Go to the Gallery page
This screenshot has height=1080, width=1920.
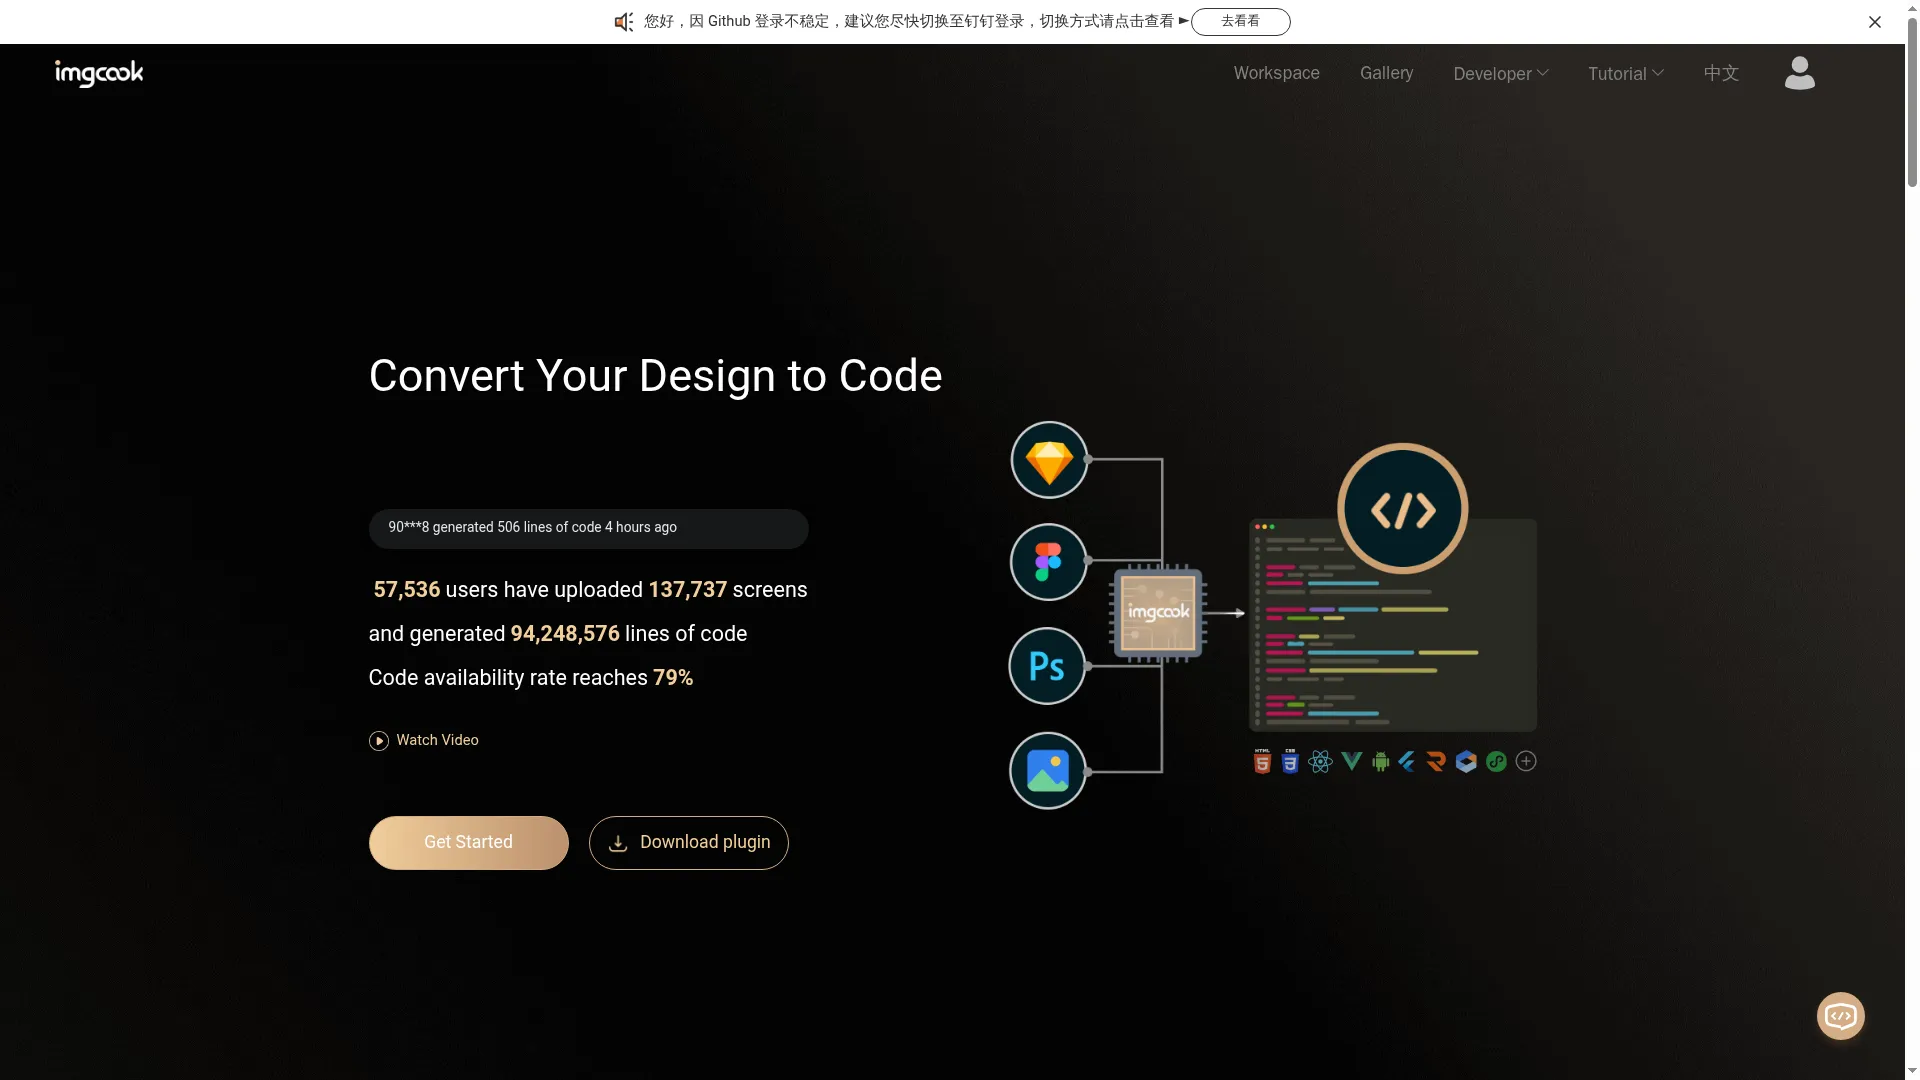coord(1386,73)
